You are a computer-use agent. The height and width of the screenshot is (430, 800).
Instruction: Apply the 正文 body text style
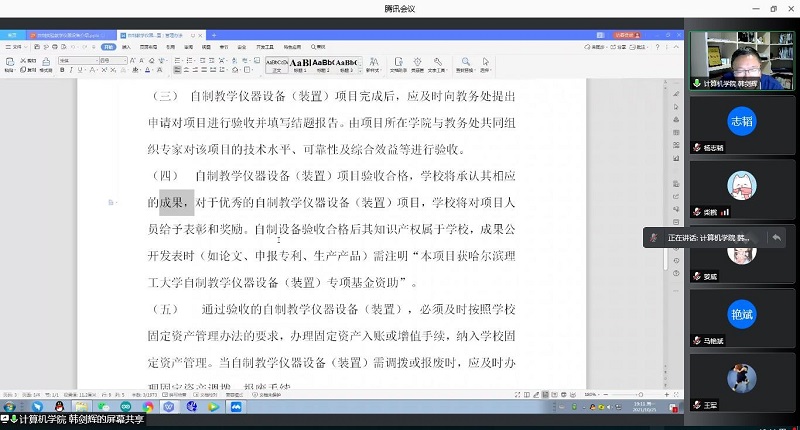pos(276,63)
